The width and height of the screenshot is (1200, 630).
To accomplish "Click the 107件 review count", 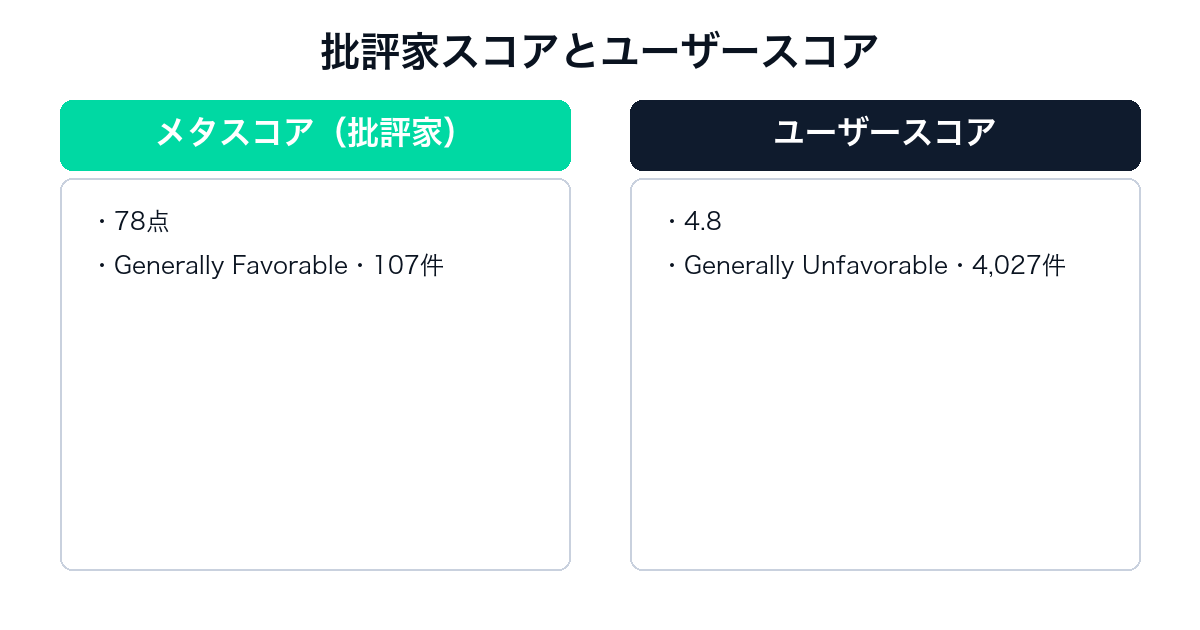I will pos(408,266).
